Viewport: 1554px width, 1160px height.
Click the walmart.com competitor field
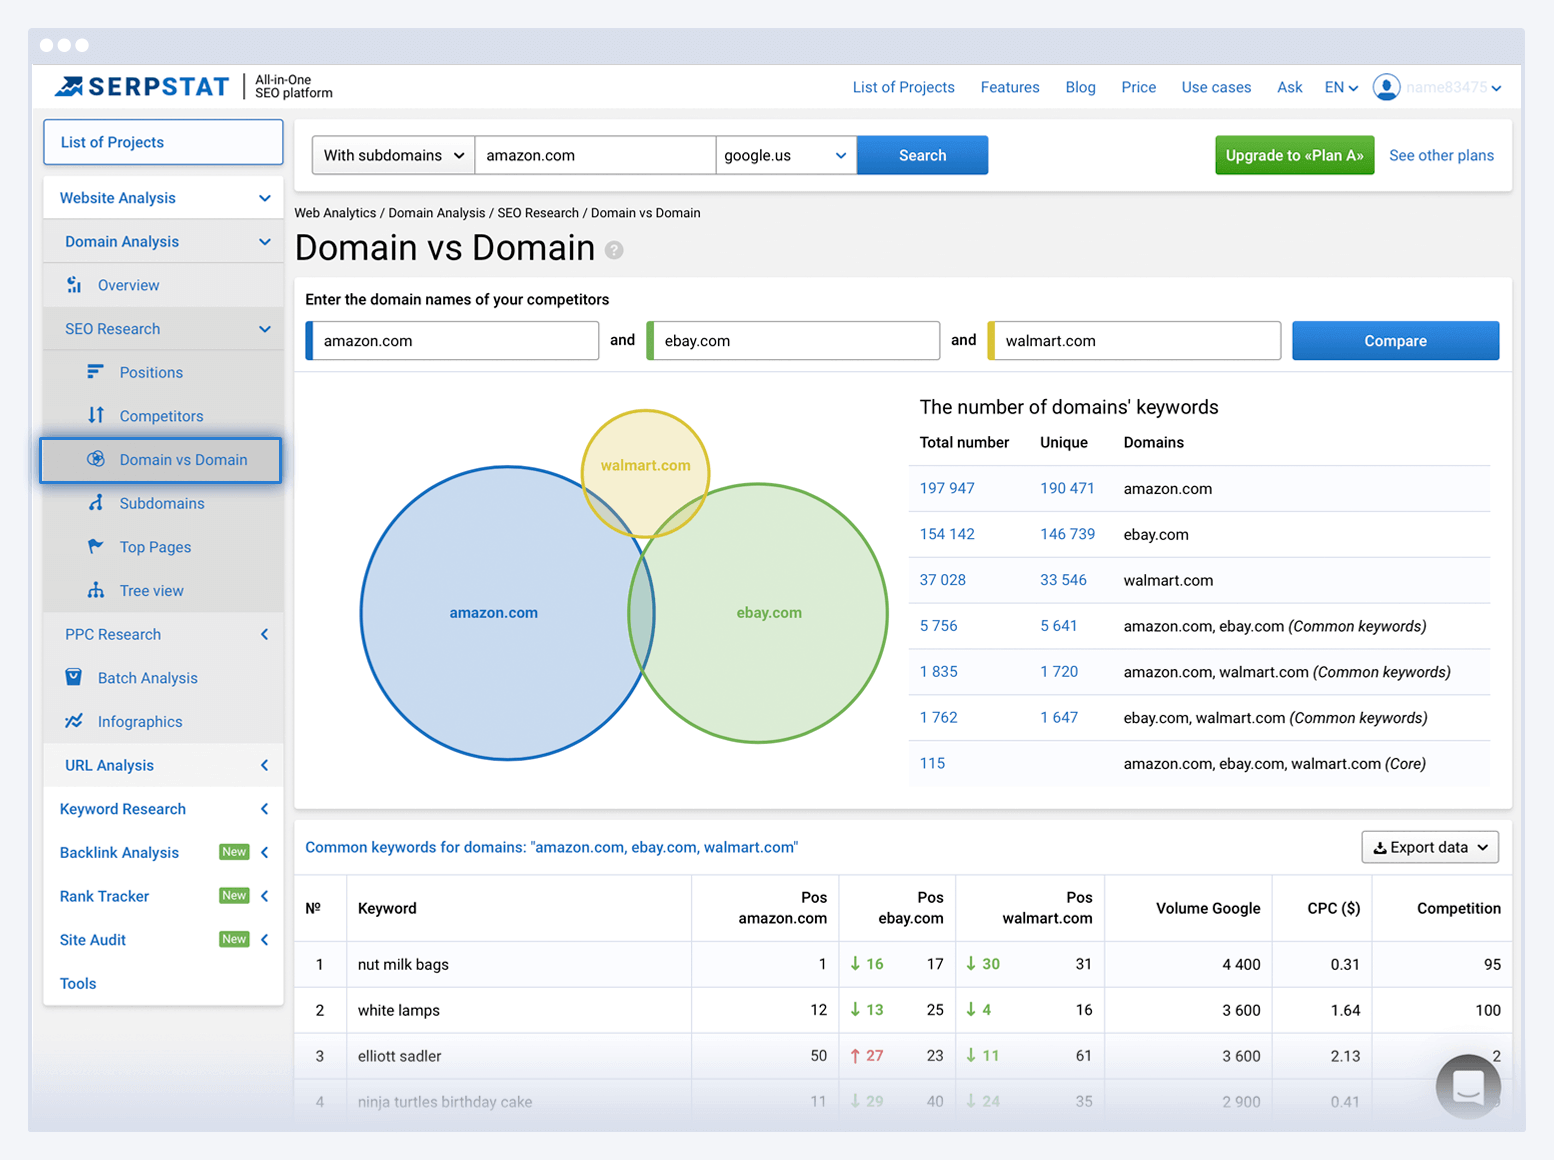[1134, 341]
